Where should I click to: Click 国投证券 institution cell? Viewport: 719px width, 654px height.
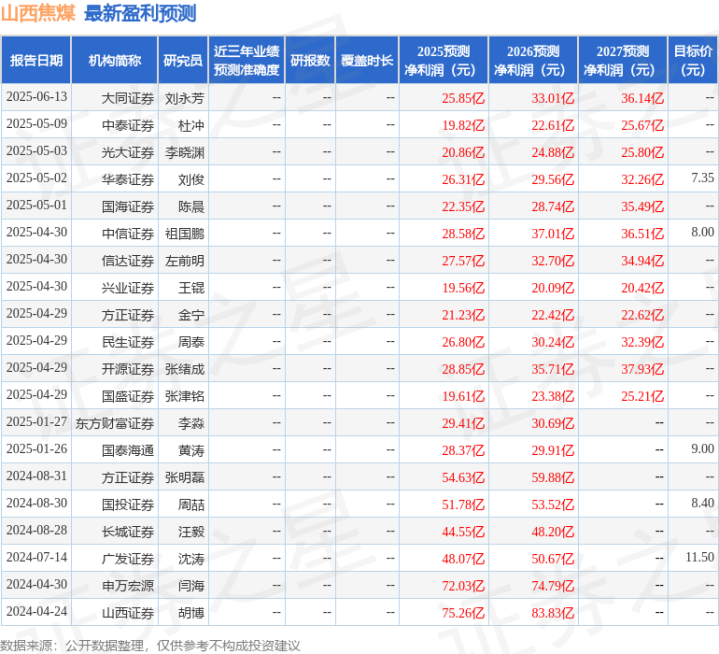(x=127, y=504)
